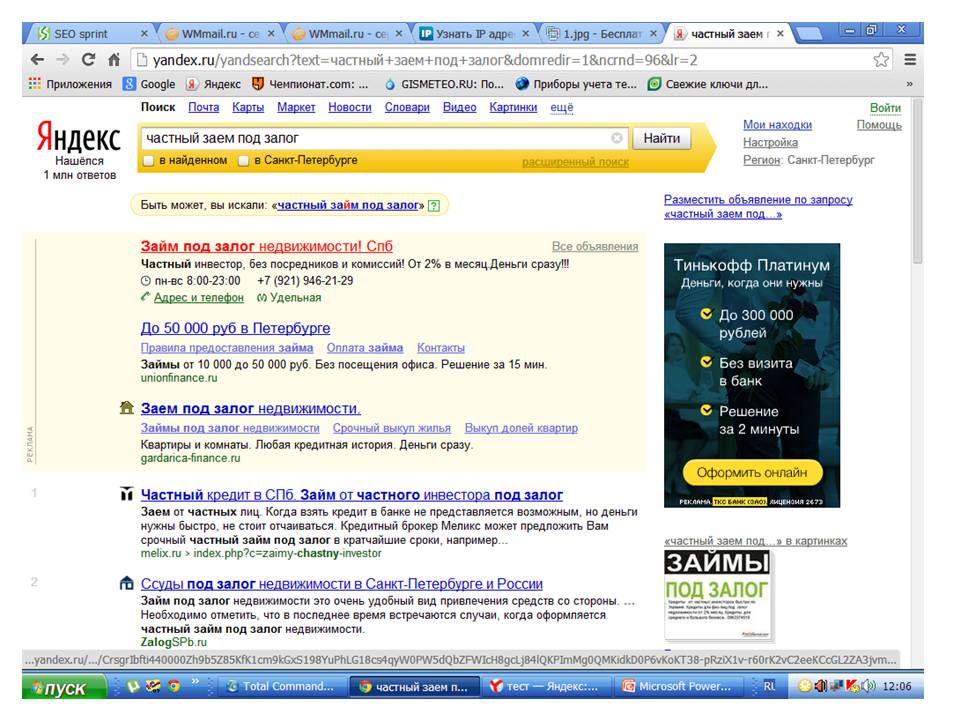This screenshot has height=720, width=960.
Task: Switch to the Узнать IP адрес tab
Action: tap(476, 34)
